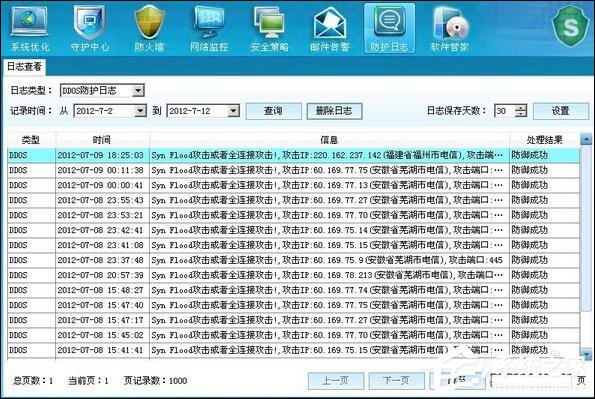
Task: Select the log row at 2012-07-08 23:41:08
Action: pyautogui.click(x=294, y=245)
